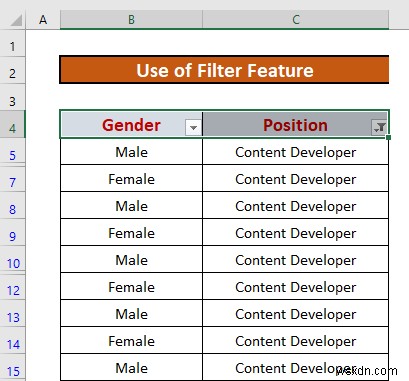Screen dimensions: 409x381
Task: Select Content Developer cell in row 5
Action: tap(295, 152)
